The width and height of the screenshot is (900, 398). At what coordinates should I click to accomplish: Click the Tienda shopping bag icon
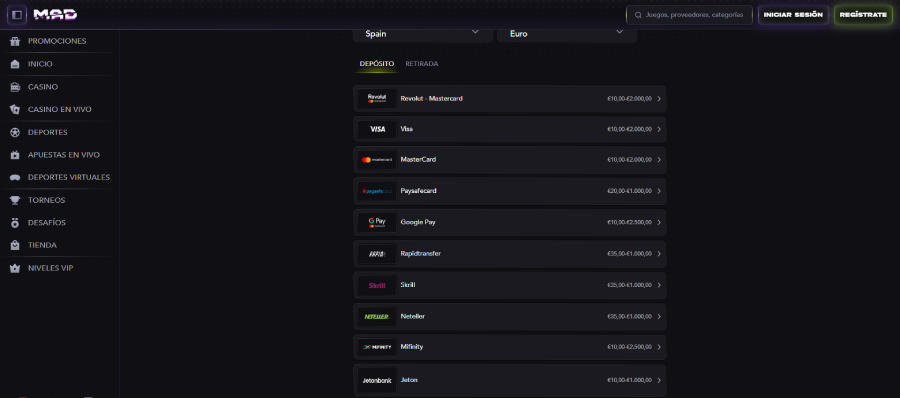click(15, 245)
